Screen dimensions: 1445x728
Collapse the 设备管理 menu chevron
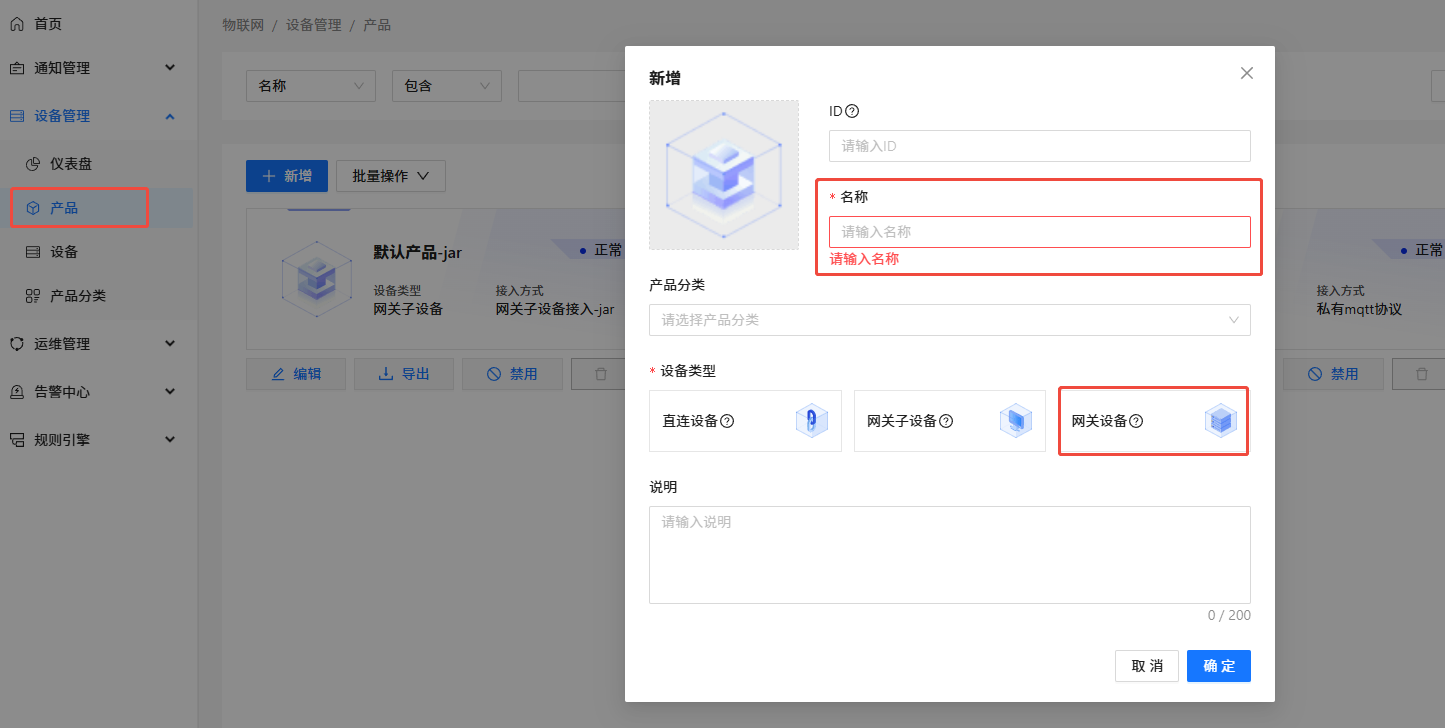[x=170, y=116]
